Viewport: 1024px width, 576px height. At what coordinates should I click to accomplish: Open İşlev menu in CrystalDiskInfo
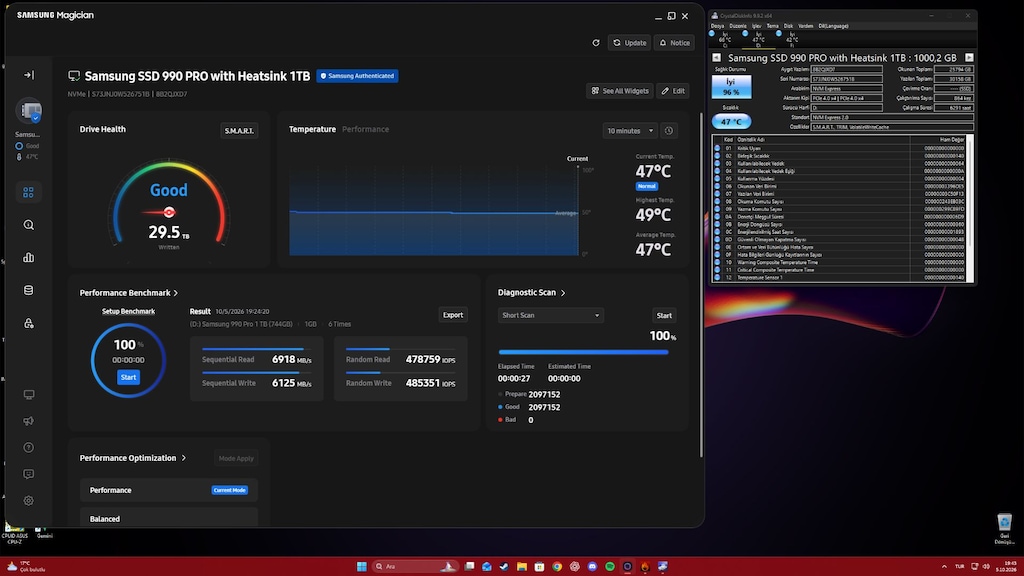pyautogui.click(x=756, y=26)
